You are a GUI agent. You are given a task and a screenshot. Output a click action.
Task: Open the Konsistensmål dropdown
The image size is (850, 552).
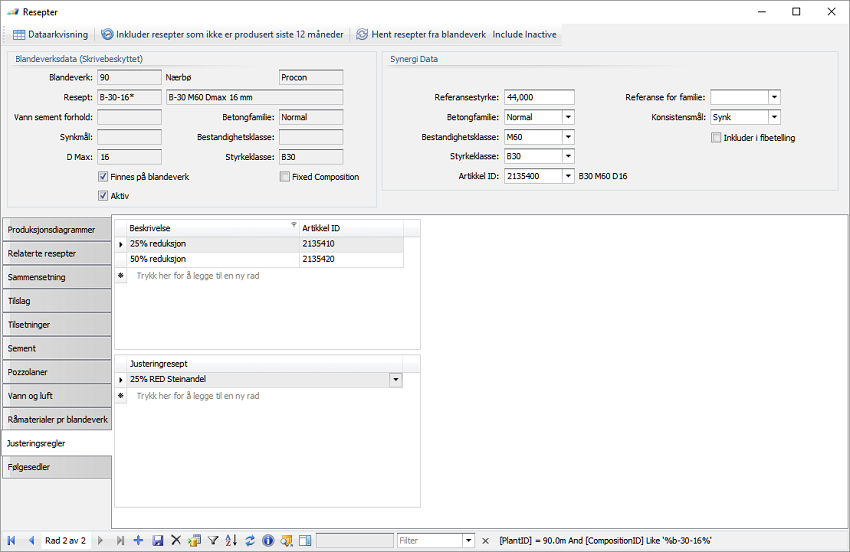(774, 117)
